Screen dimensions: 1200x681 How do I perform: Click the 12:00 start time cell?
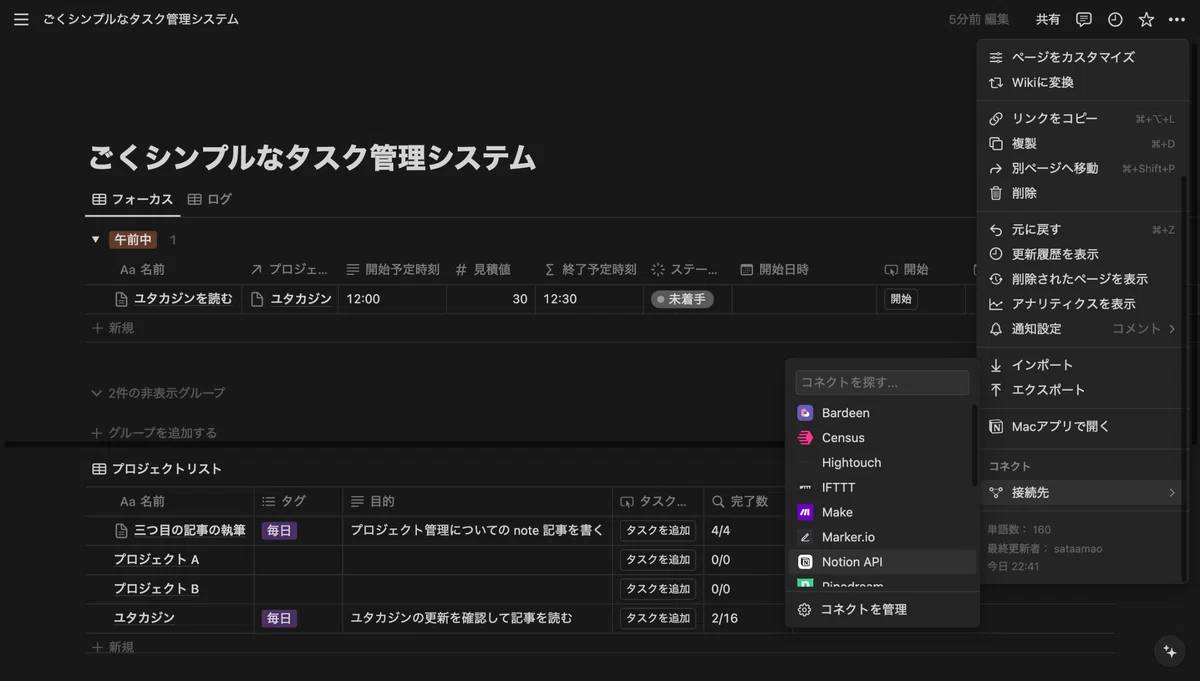[x=392, y=299]
